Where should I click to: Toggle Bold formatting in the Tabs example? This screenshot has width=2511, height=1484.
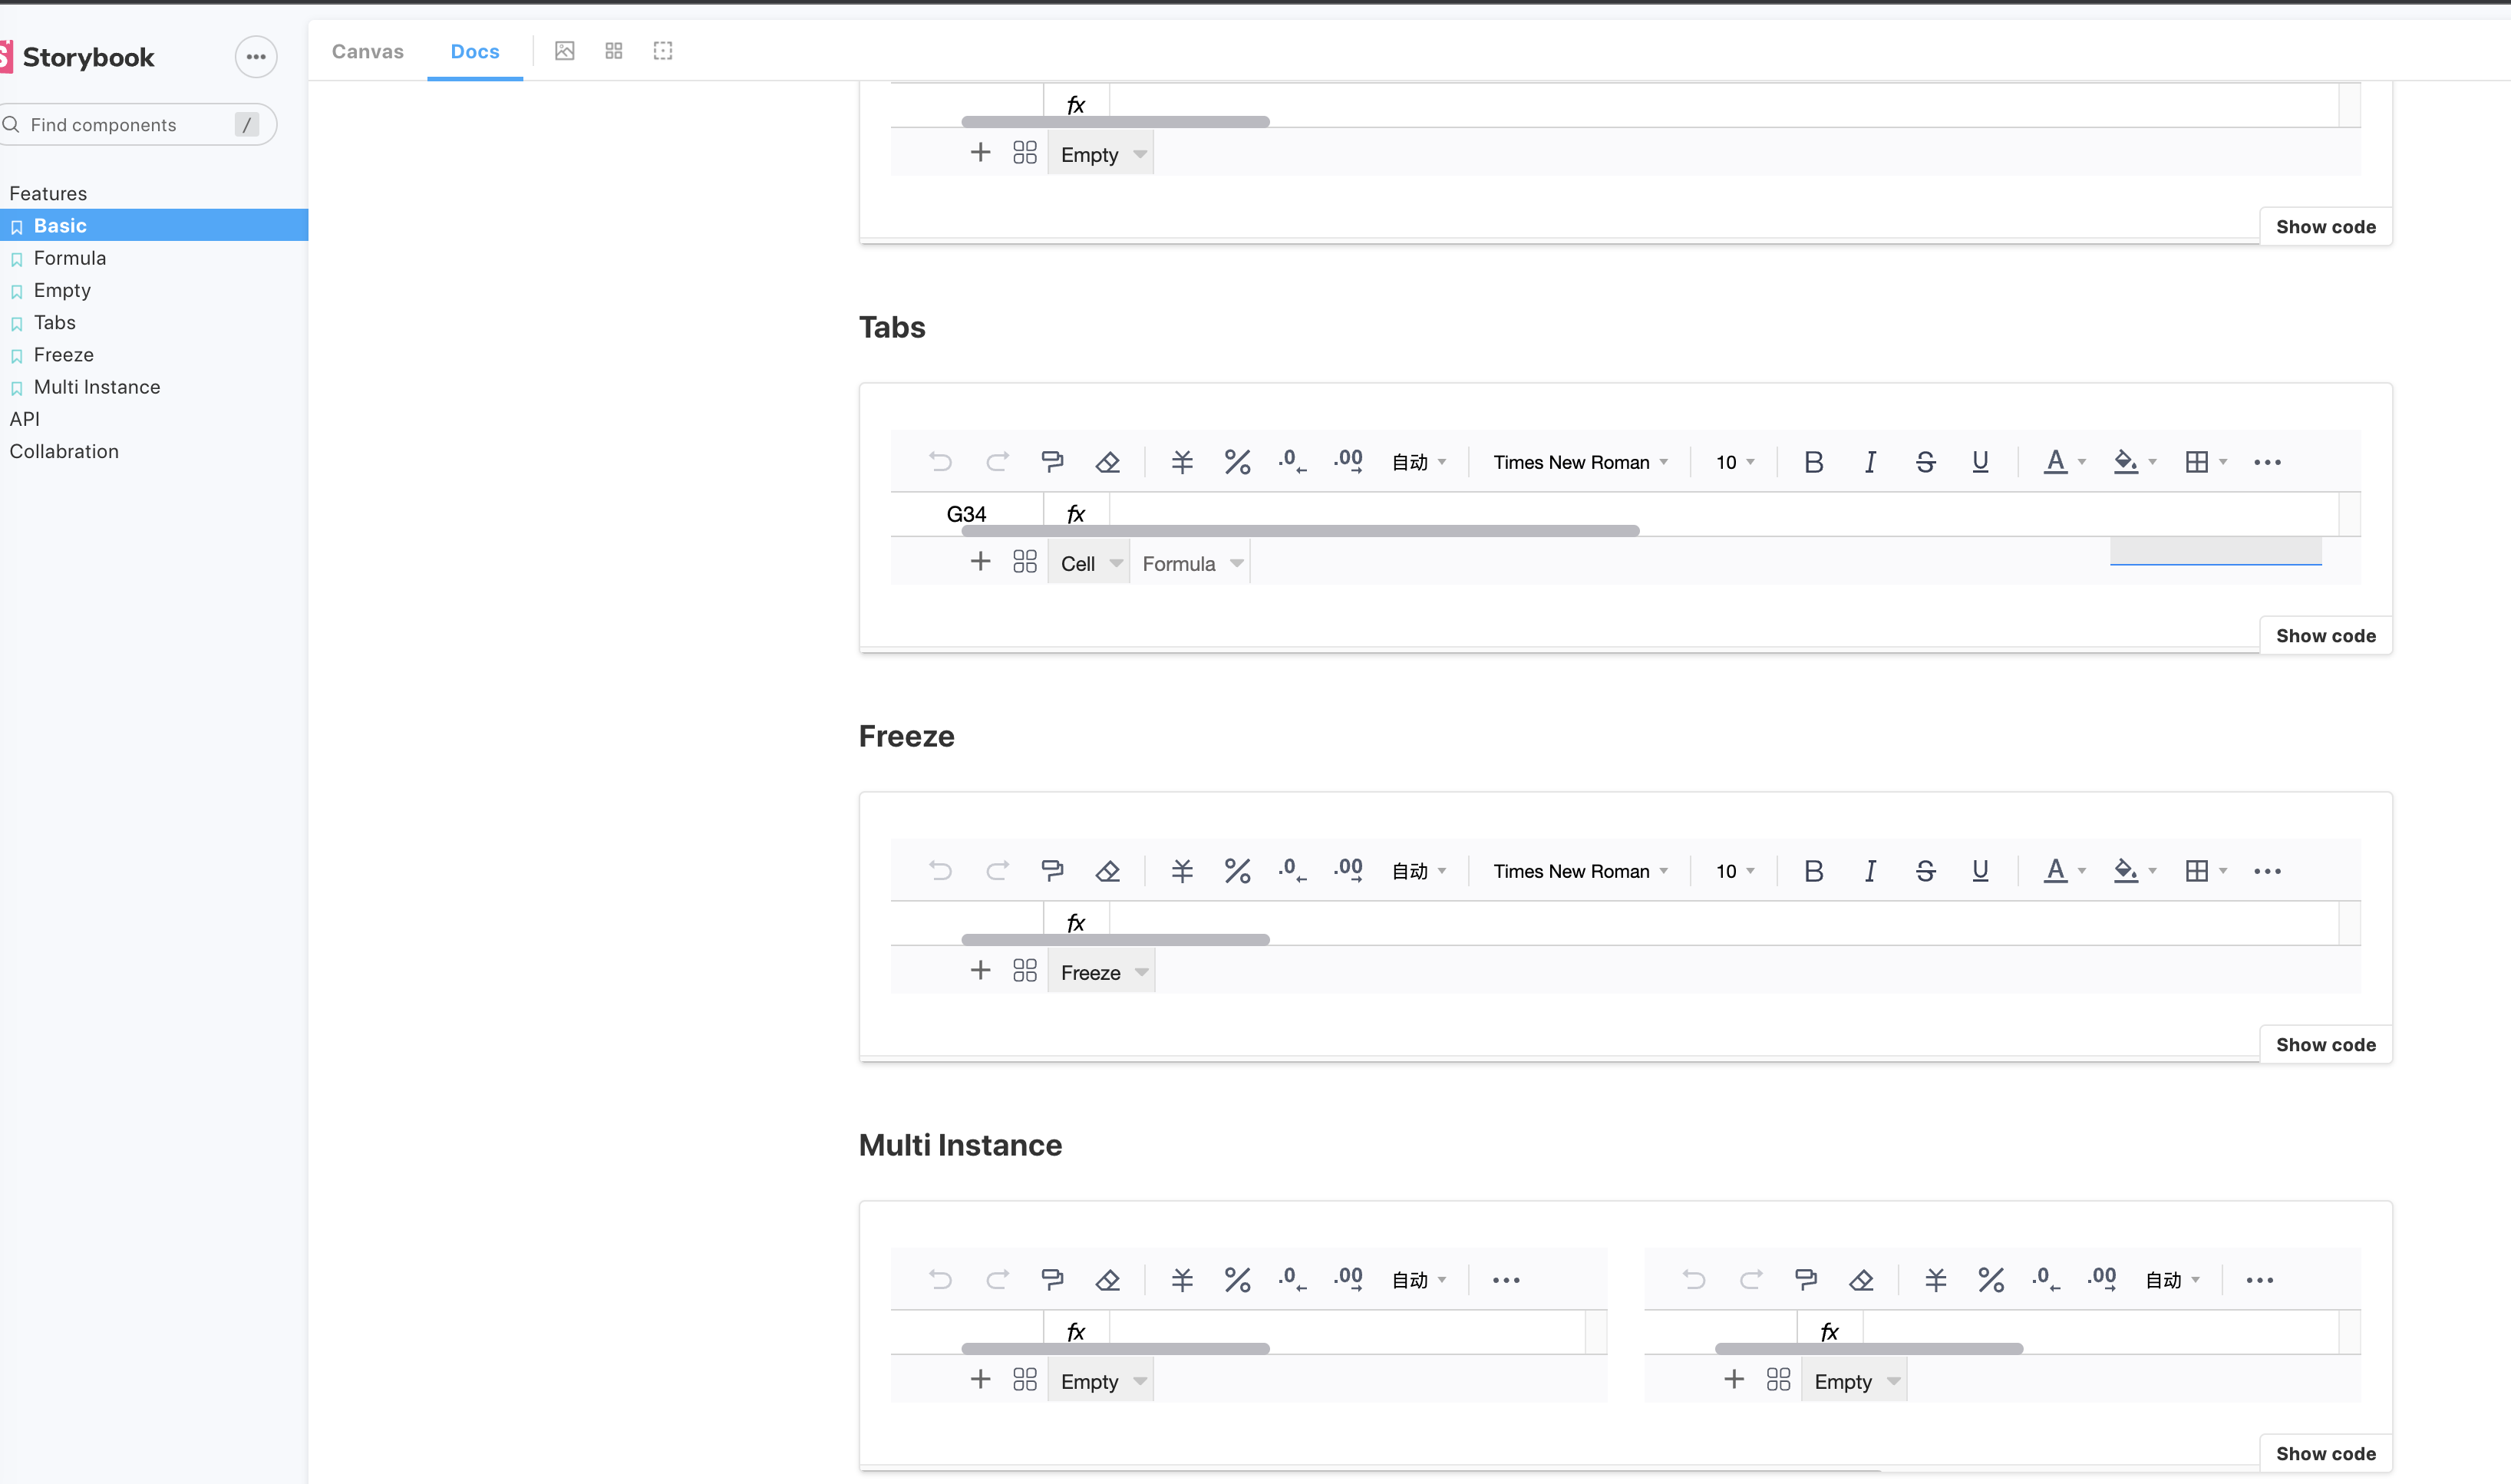[1813, 461]
